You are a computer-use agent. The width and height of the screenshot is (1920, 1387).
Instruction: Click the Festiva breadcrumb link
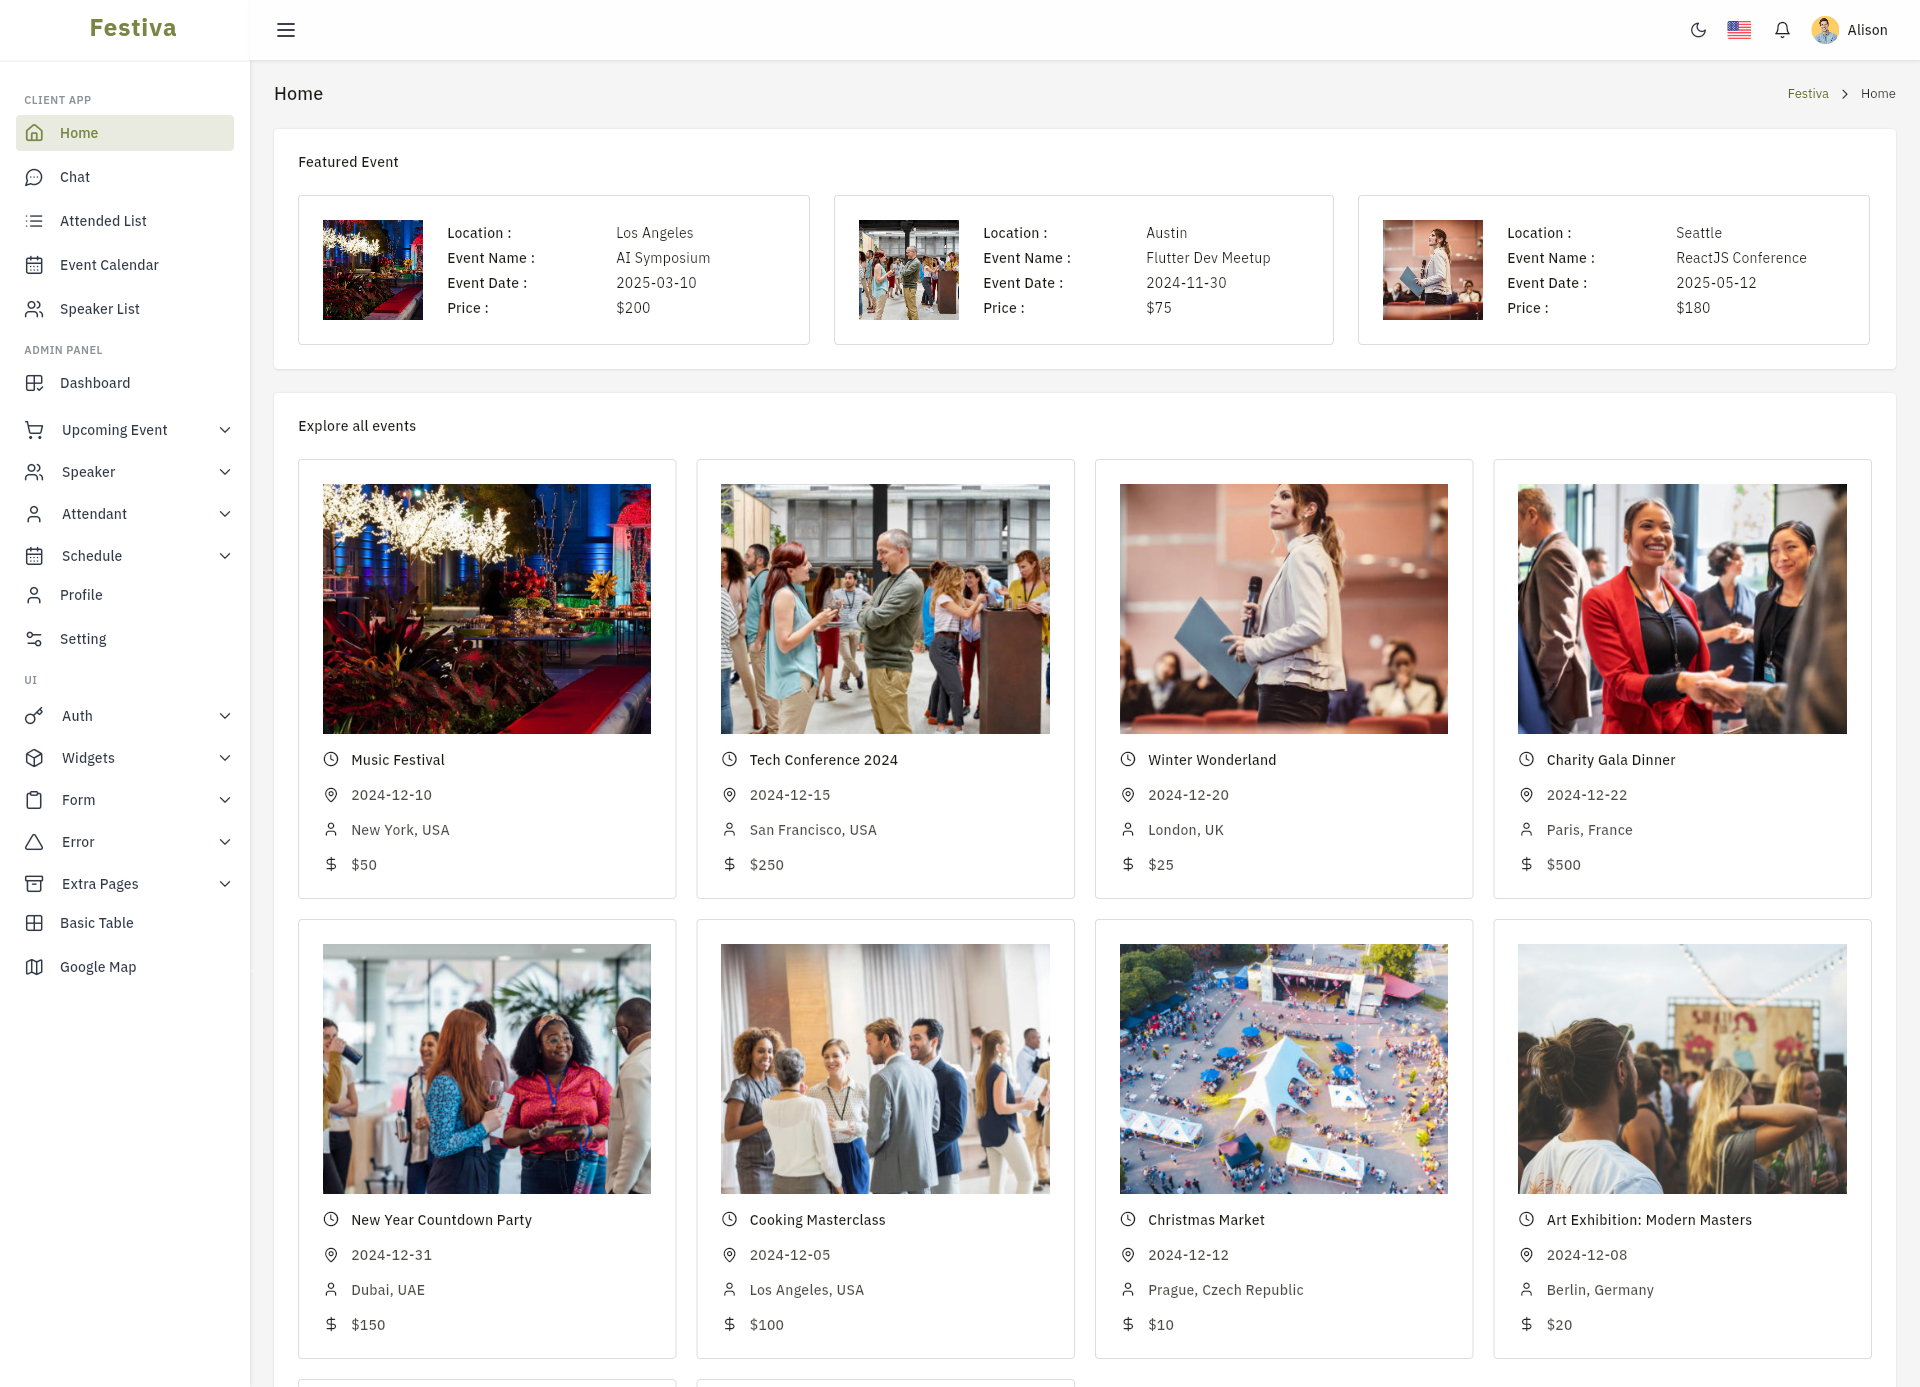tap(1808, 94)
